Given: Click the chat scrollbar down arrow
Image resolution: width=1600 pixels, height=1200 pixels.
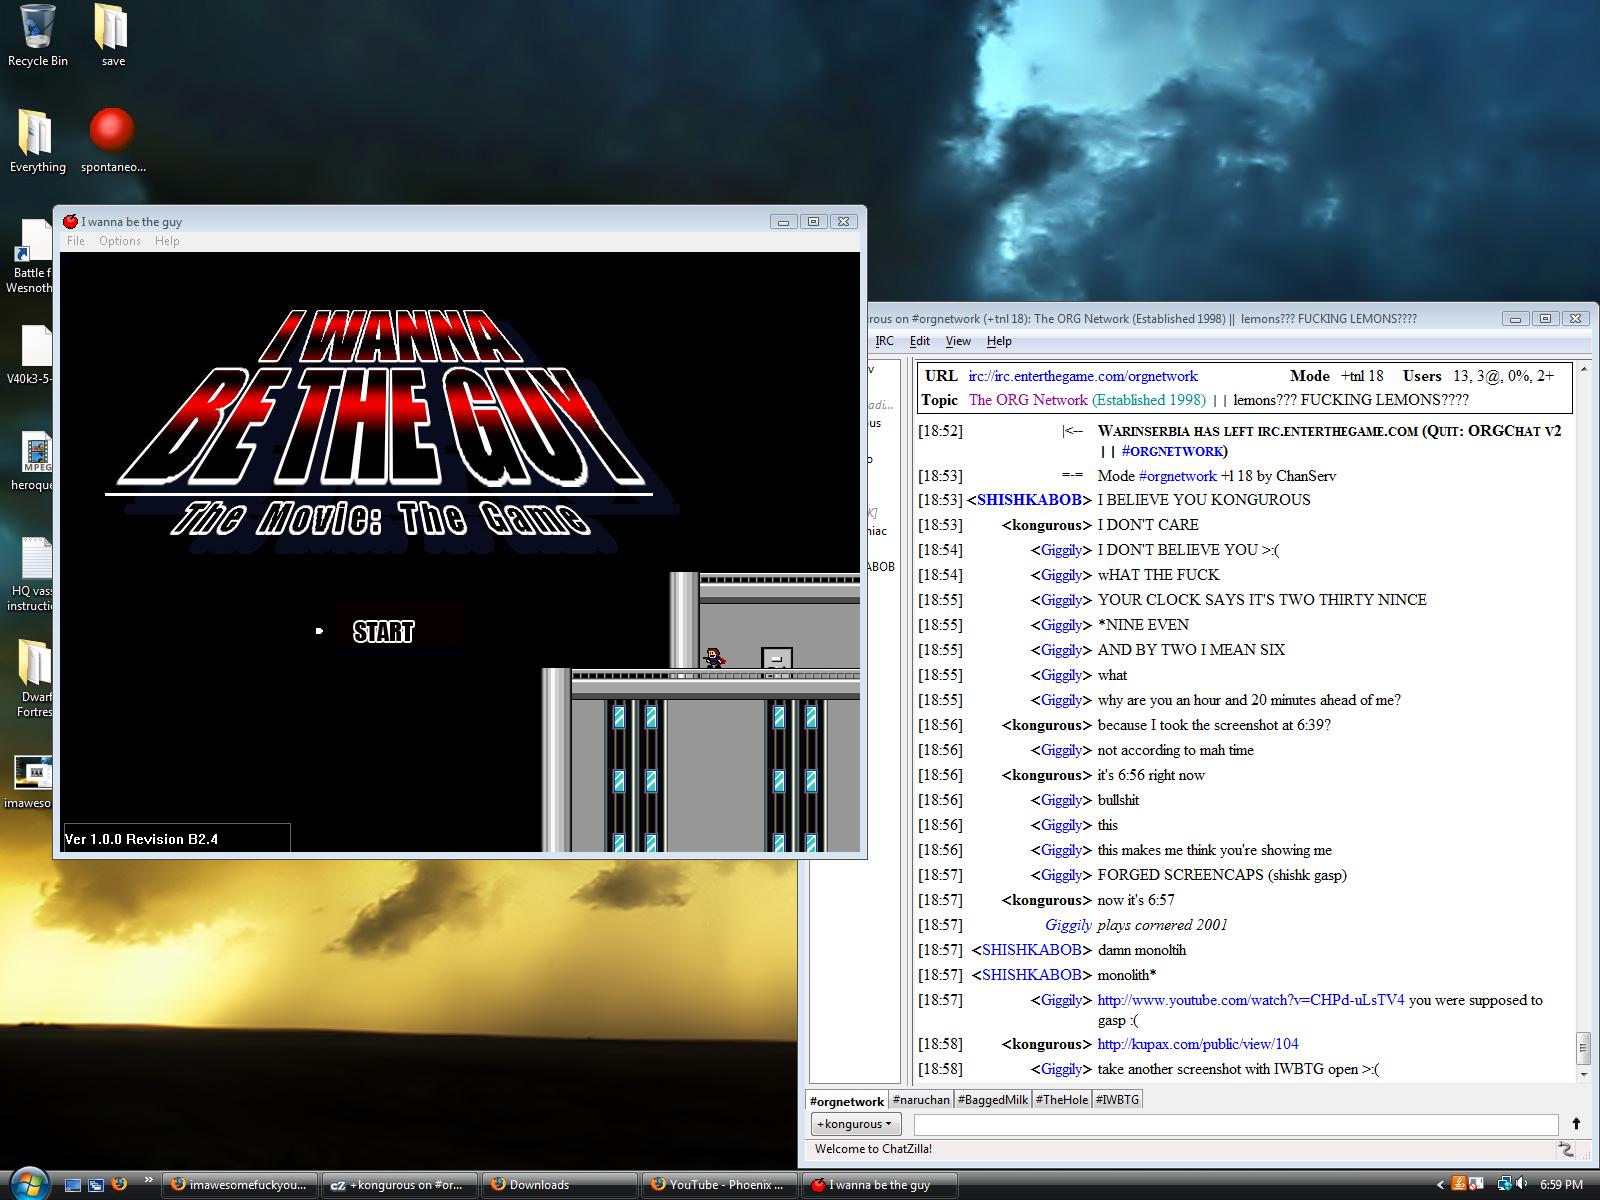Looking at the screenshot, I should pyautogui.click(x=1583, y=1075).
